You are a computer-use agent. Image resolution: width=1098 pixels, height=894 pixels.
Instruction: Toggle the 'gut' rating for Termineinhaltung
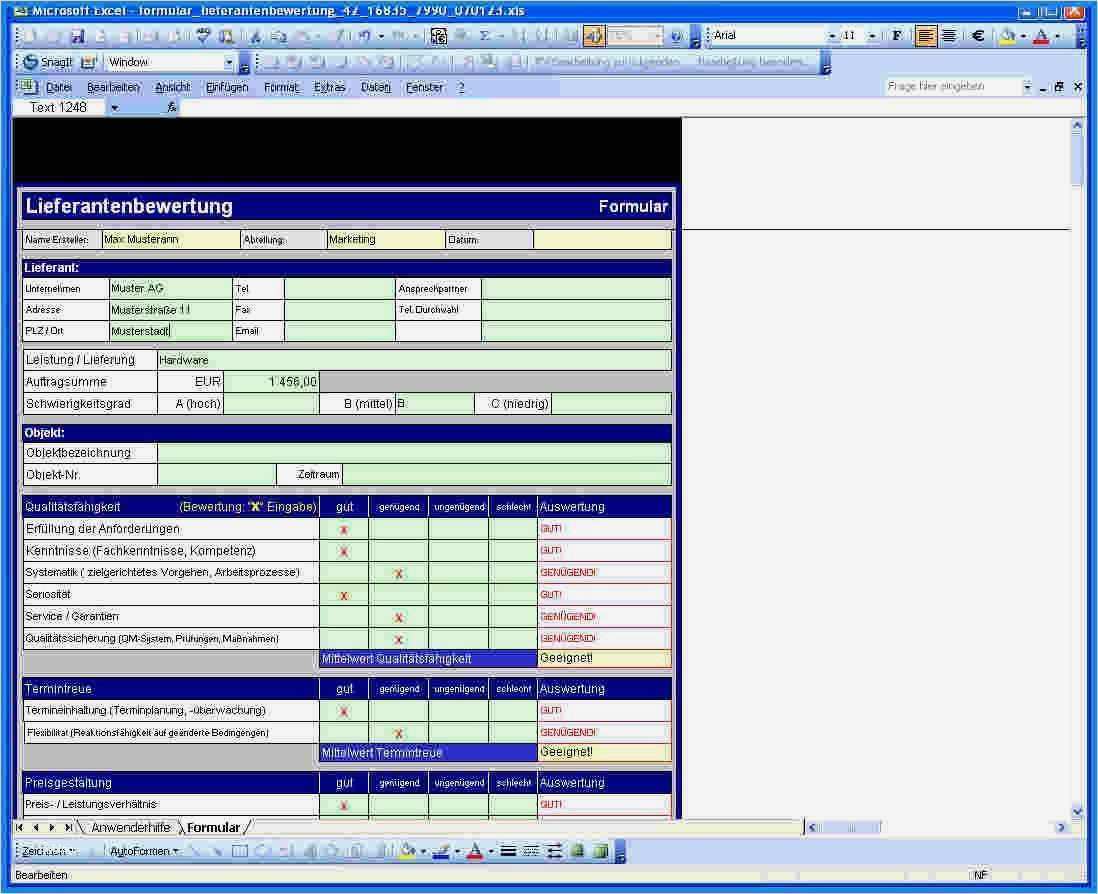click(x=344, y=710)
